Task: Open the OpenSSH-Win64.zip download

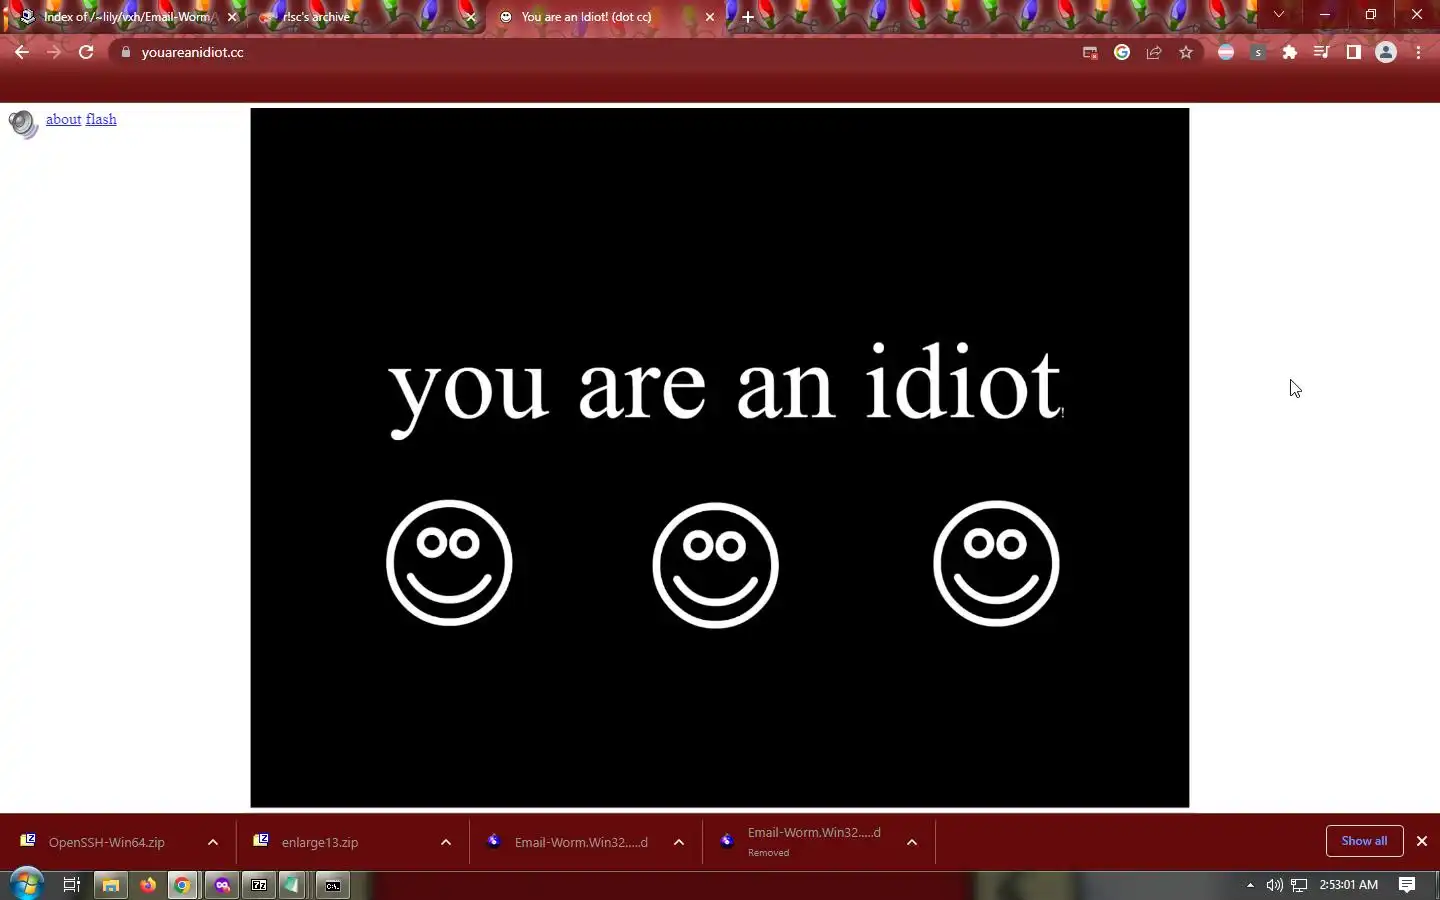Action: coord(106,842)
